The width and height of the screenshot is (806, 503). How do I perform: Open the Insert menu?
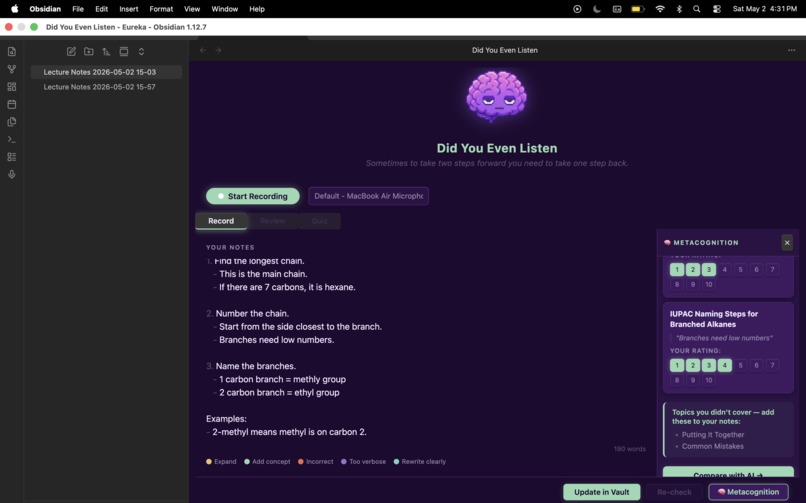coord(129,9)
